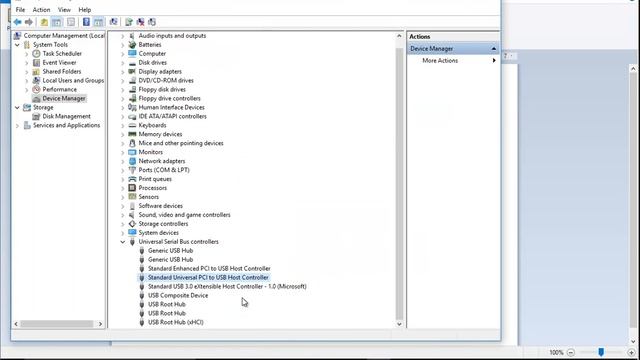Click the Audio inputs and outputs icon
Screen dimensions: 640x360
(x=132, y=36)
